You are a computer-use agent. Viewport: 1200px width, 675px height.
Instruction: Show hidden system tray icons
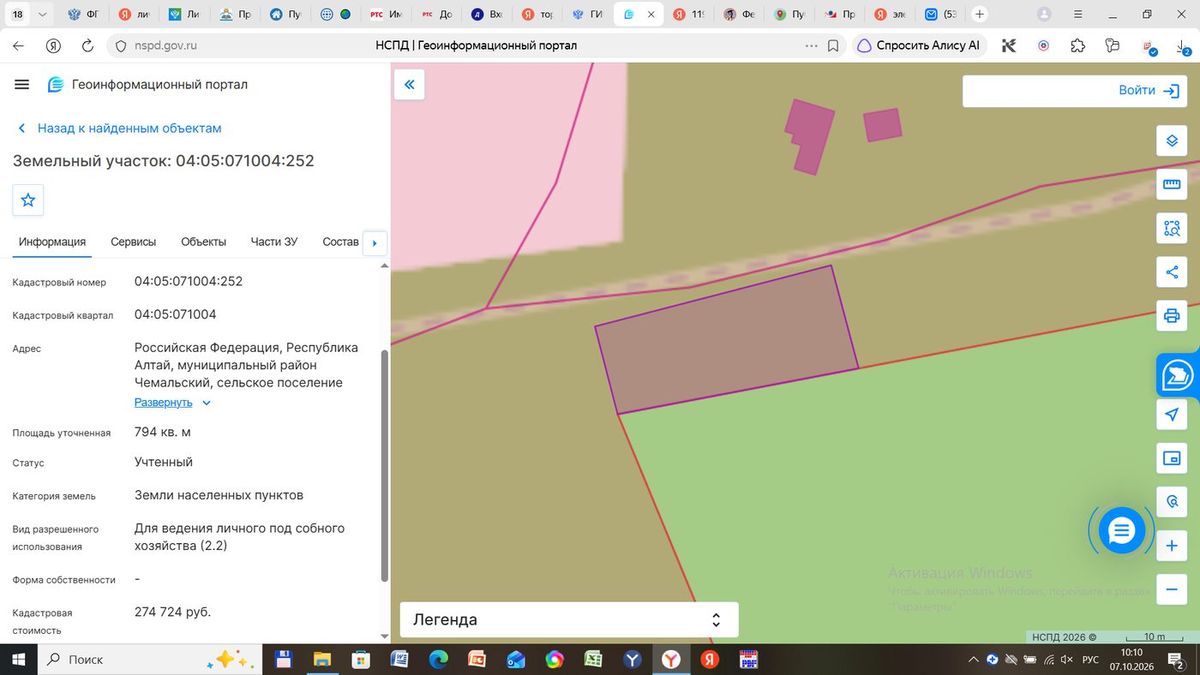coord(975,660)
